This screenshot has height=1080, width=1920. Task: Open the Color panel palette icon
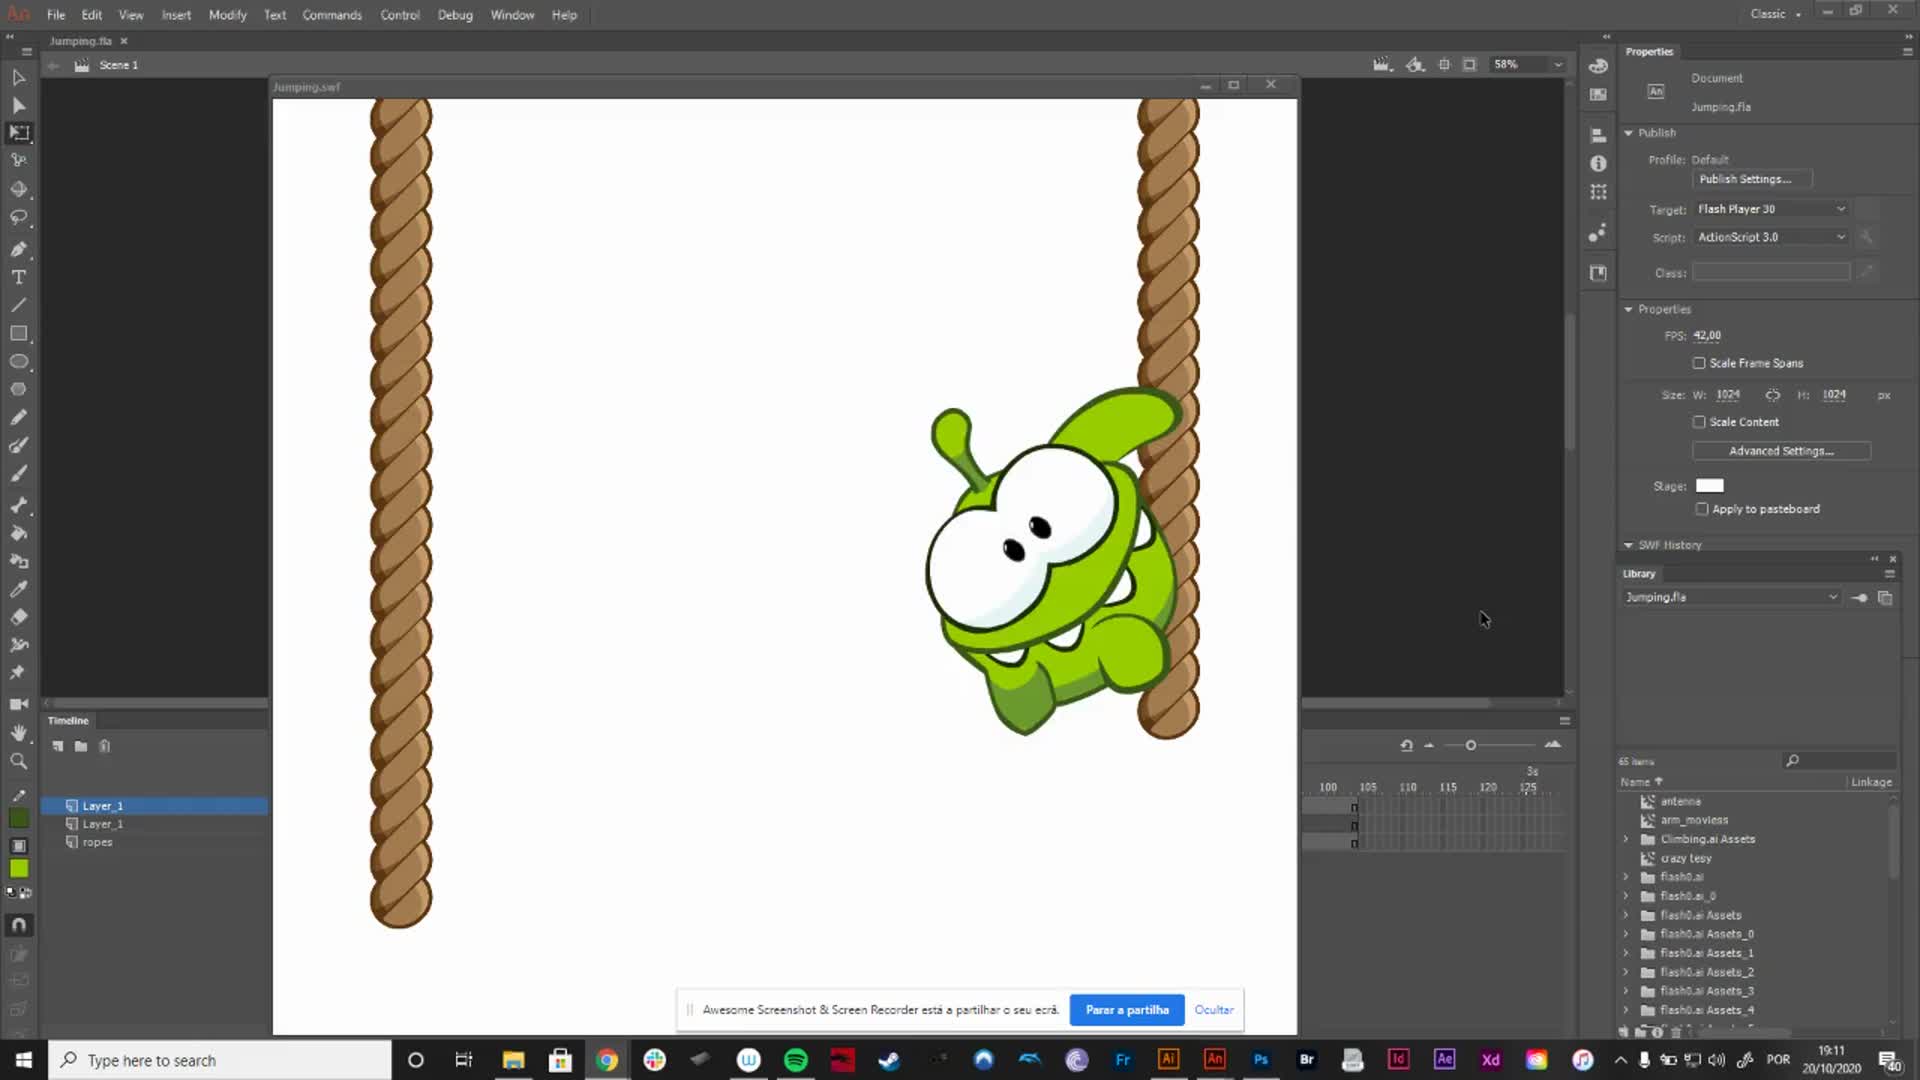[1598, 66]
